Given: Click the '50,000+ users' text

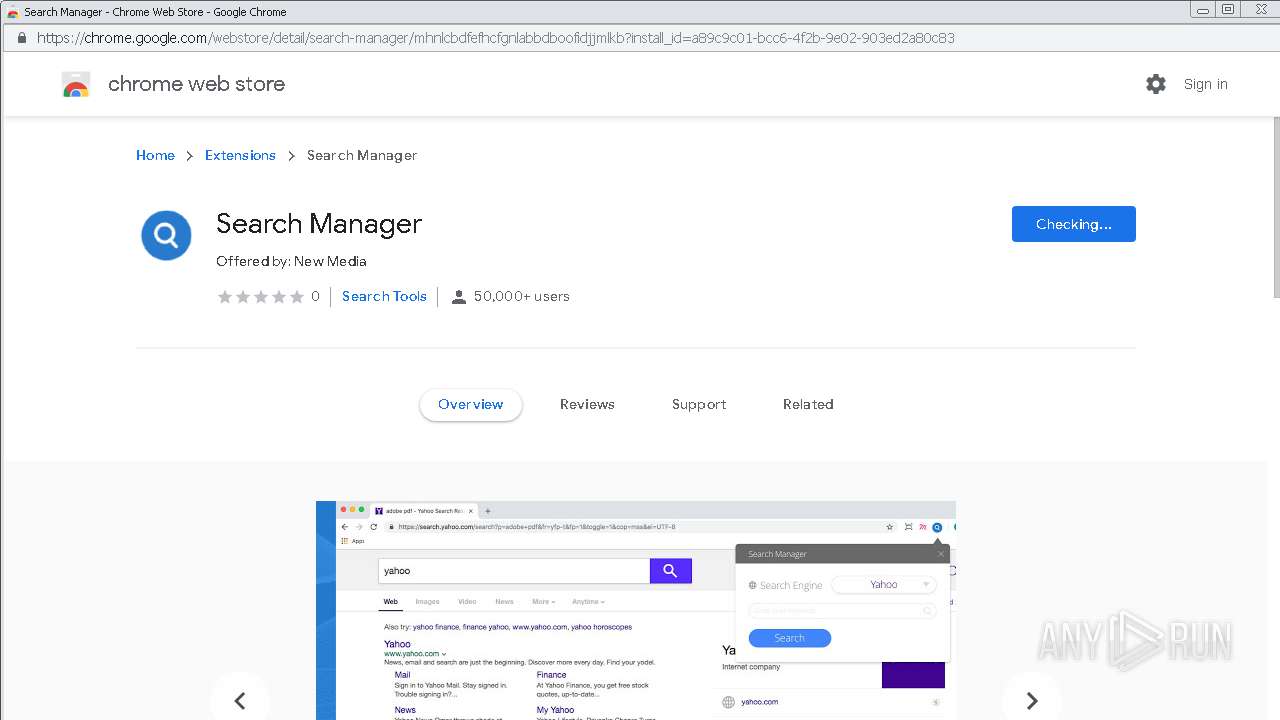Looking at the screenshot, I should click(522, 296).
